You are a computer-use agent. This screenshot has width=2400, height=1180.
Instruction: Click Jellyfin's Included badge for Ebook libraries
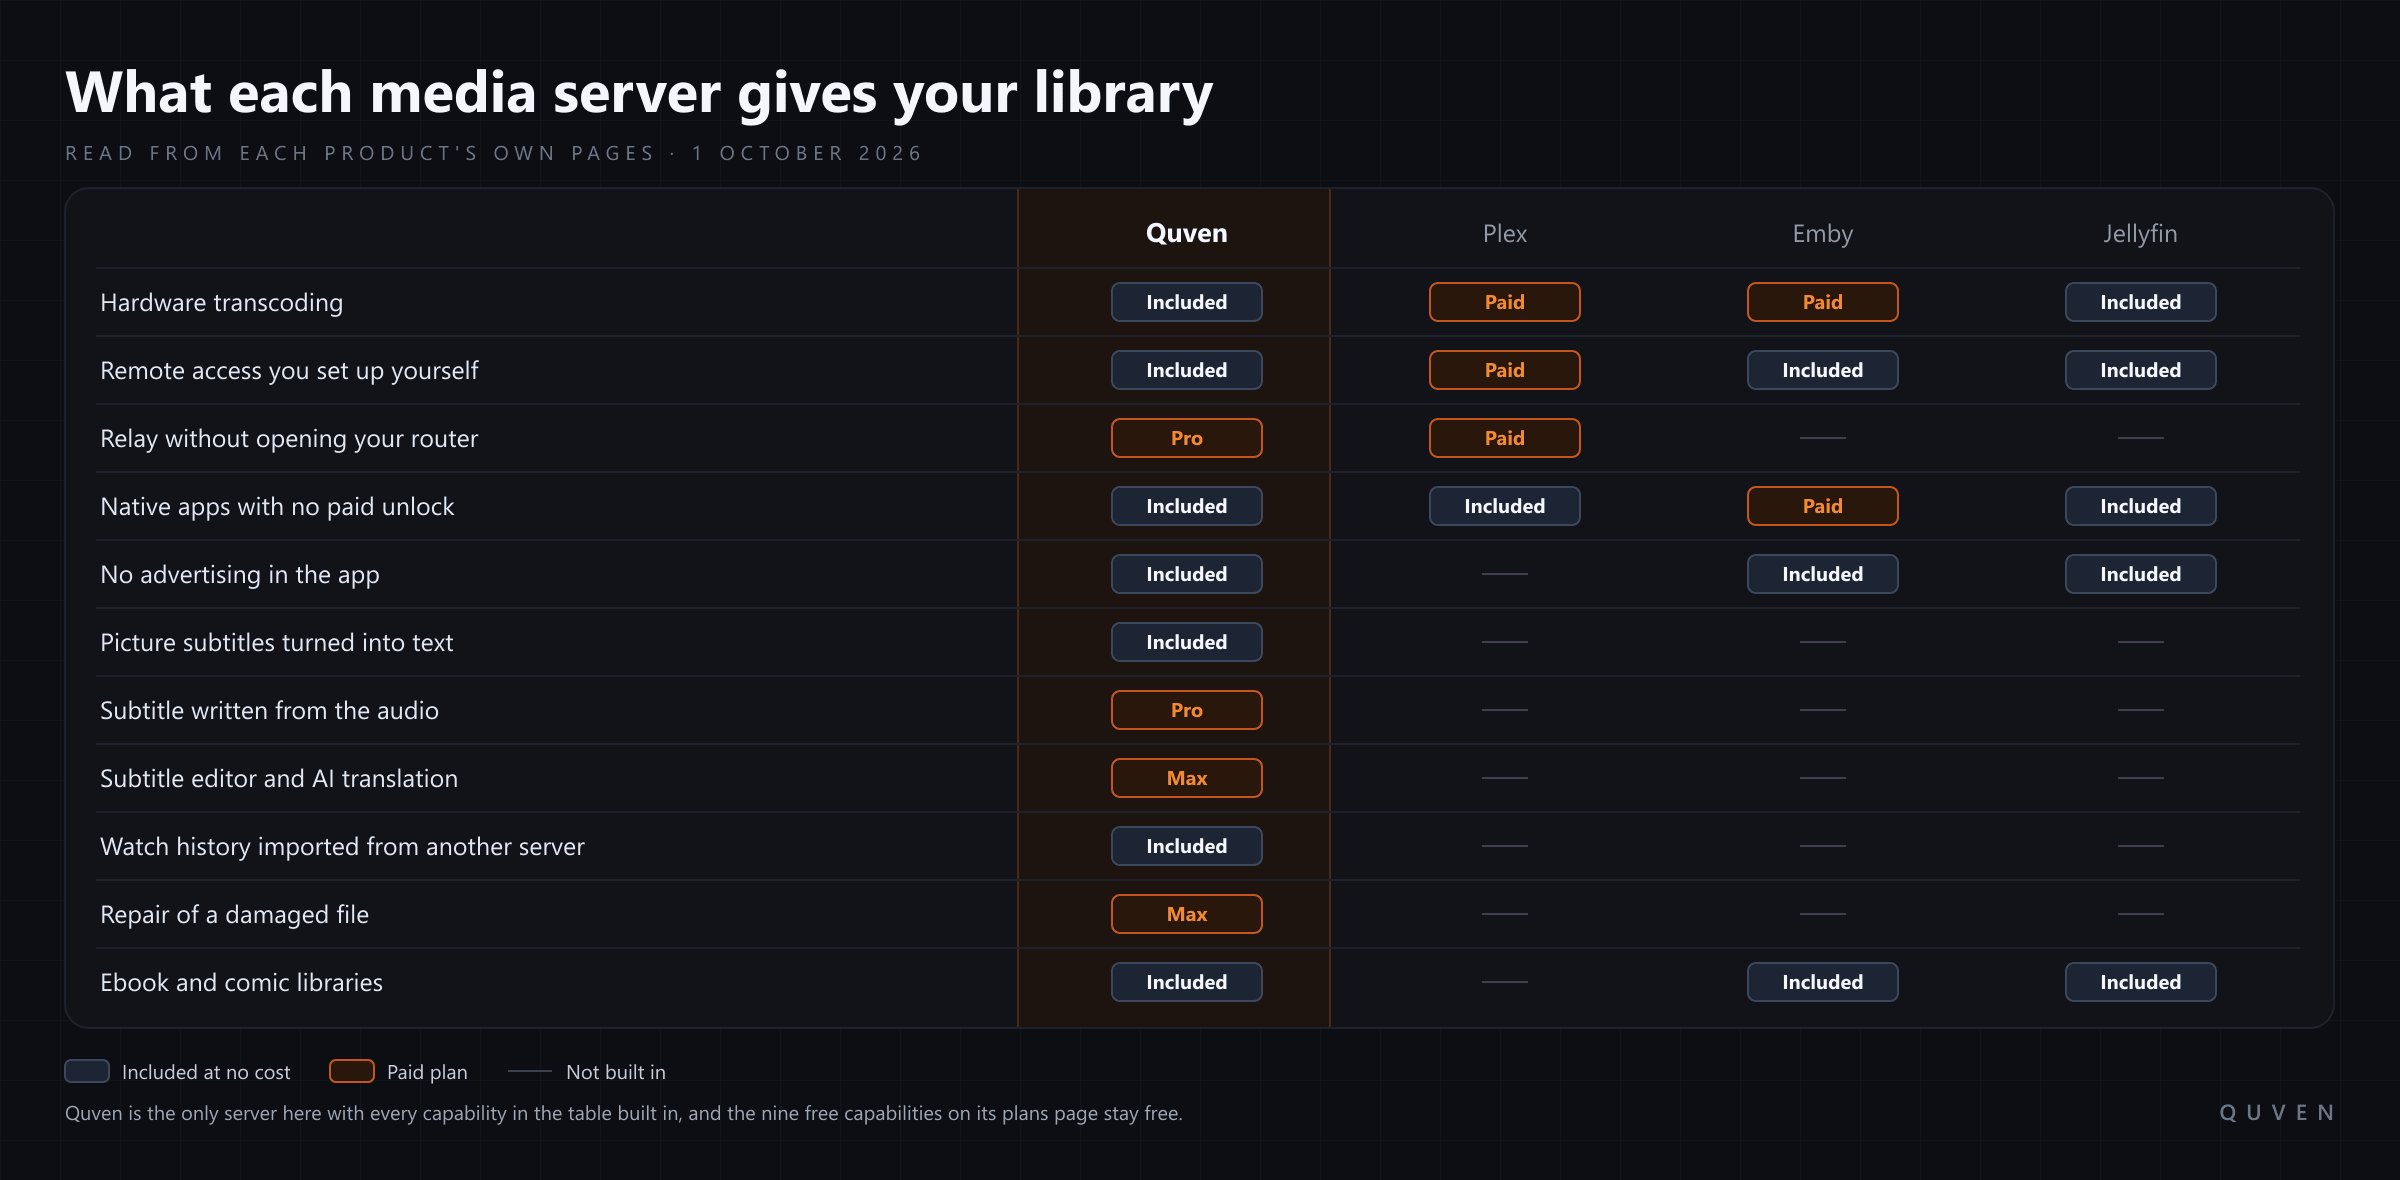(x=2140, y=982)
